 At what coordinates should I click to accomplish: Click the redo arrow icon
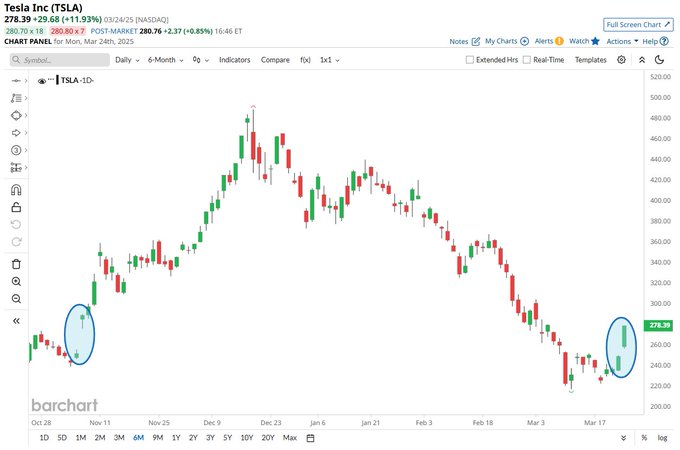click(x=16, y=242)
